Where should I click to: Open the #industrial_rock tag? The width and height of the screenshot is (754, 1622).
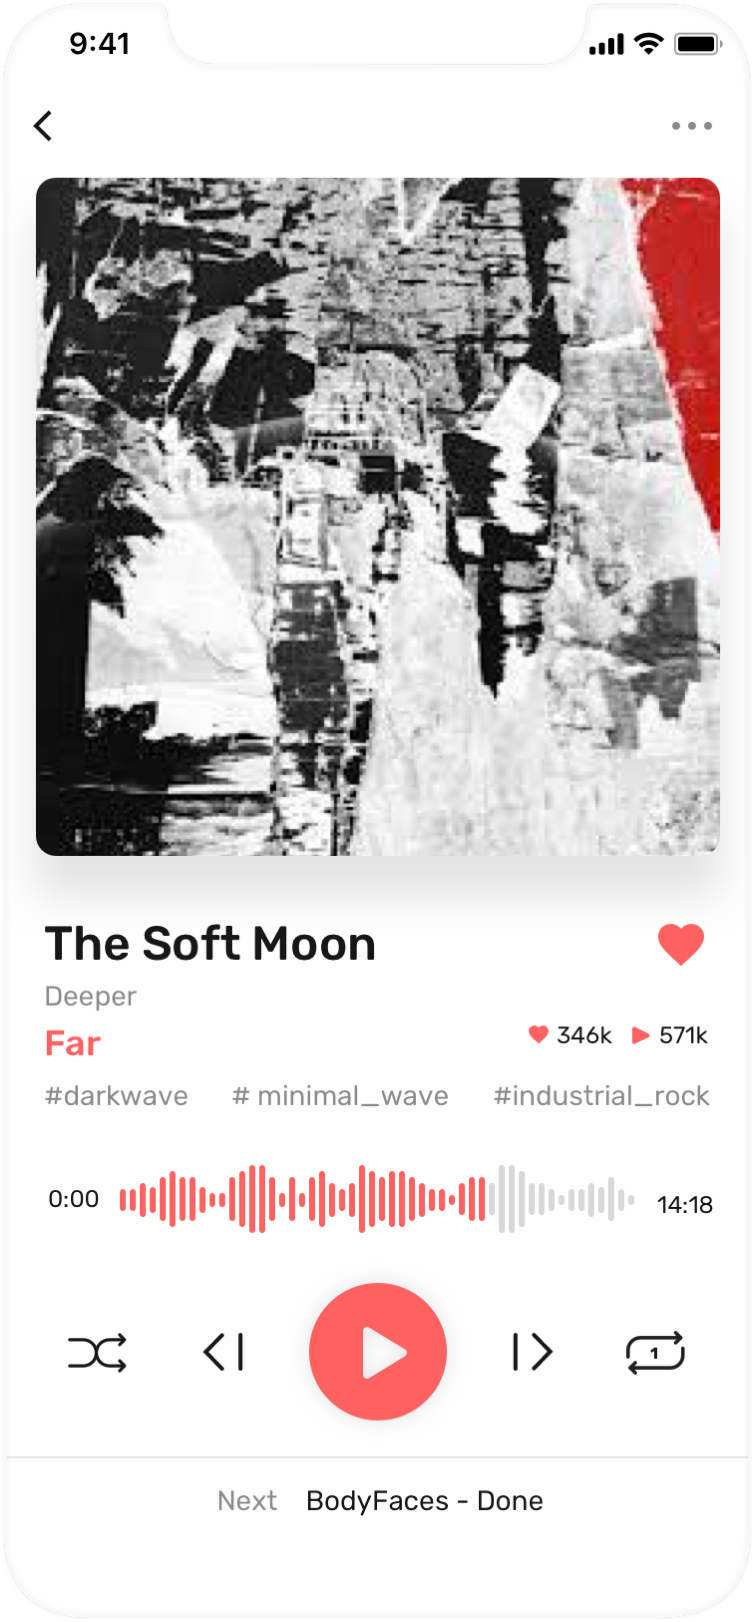coord(602,1096)
